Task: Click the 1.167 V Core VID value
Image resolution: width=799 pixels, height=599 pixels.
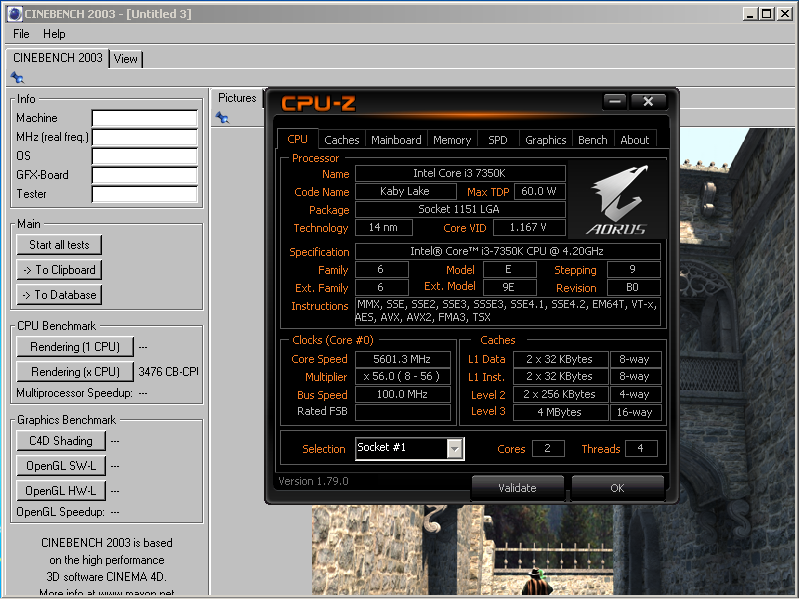Action: 529,228
